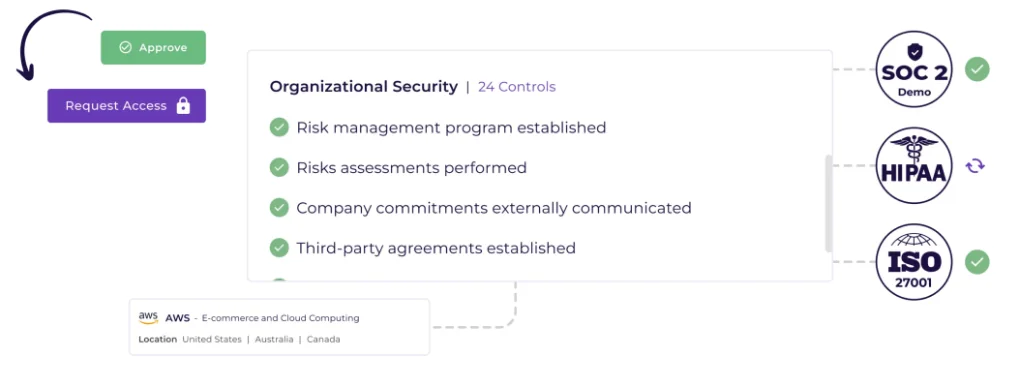Viewport: 1013px width, 367px height.
Task: Click the AWS E-commerce and Cloud Computing card
Action: (x=279, y=327)
